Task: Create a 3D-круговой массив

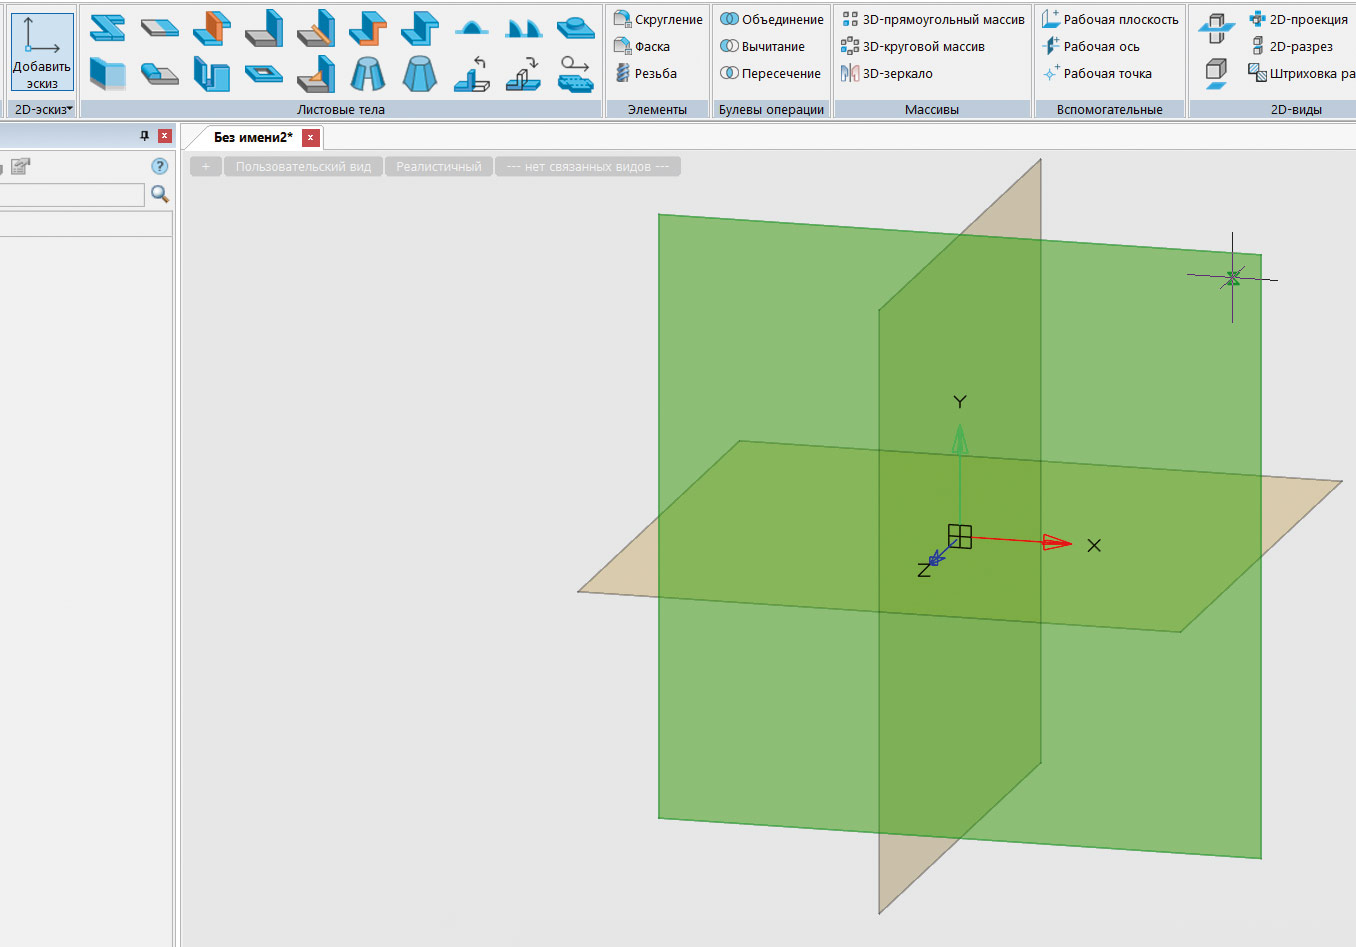Action: point(912,46)
